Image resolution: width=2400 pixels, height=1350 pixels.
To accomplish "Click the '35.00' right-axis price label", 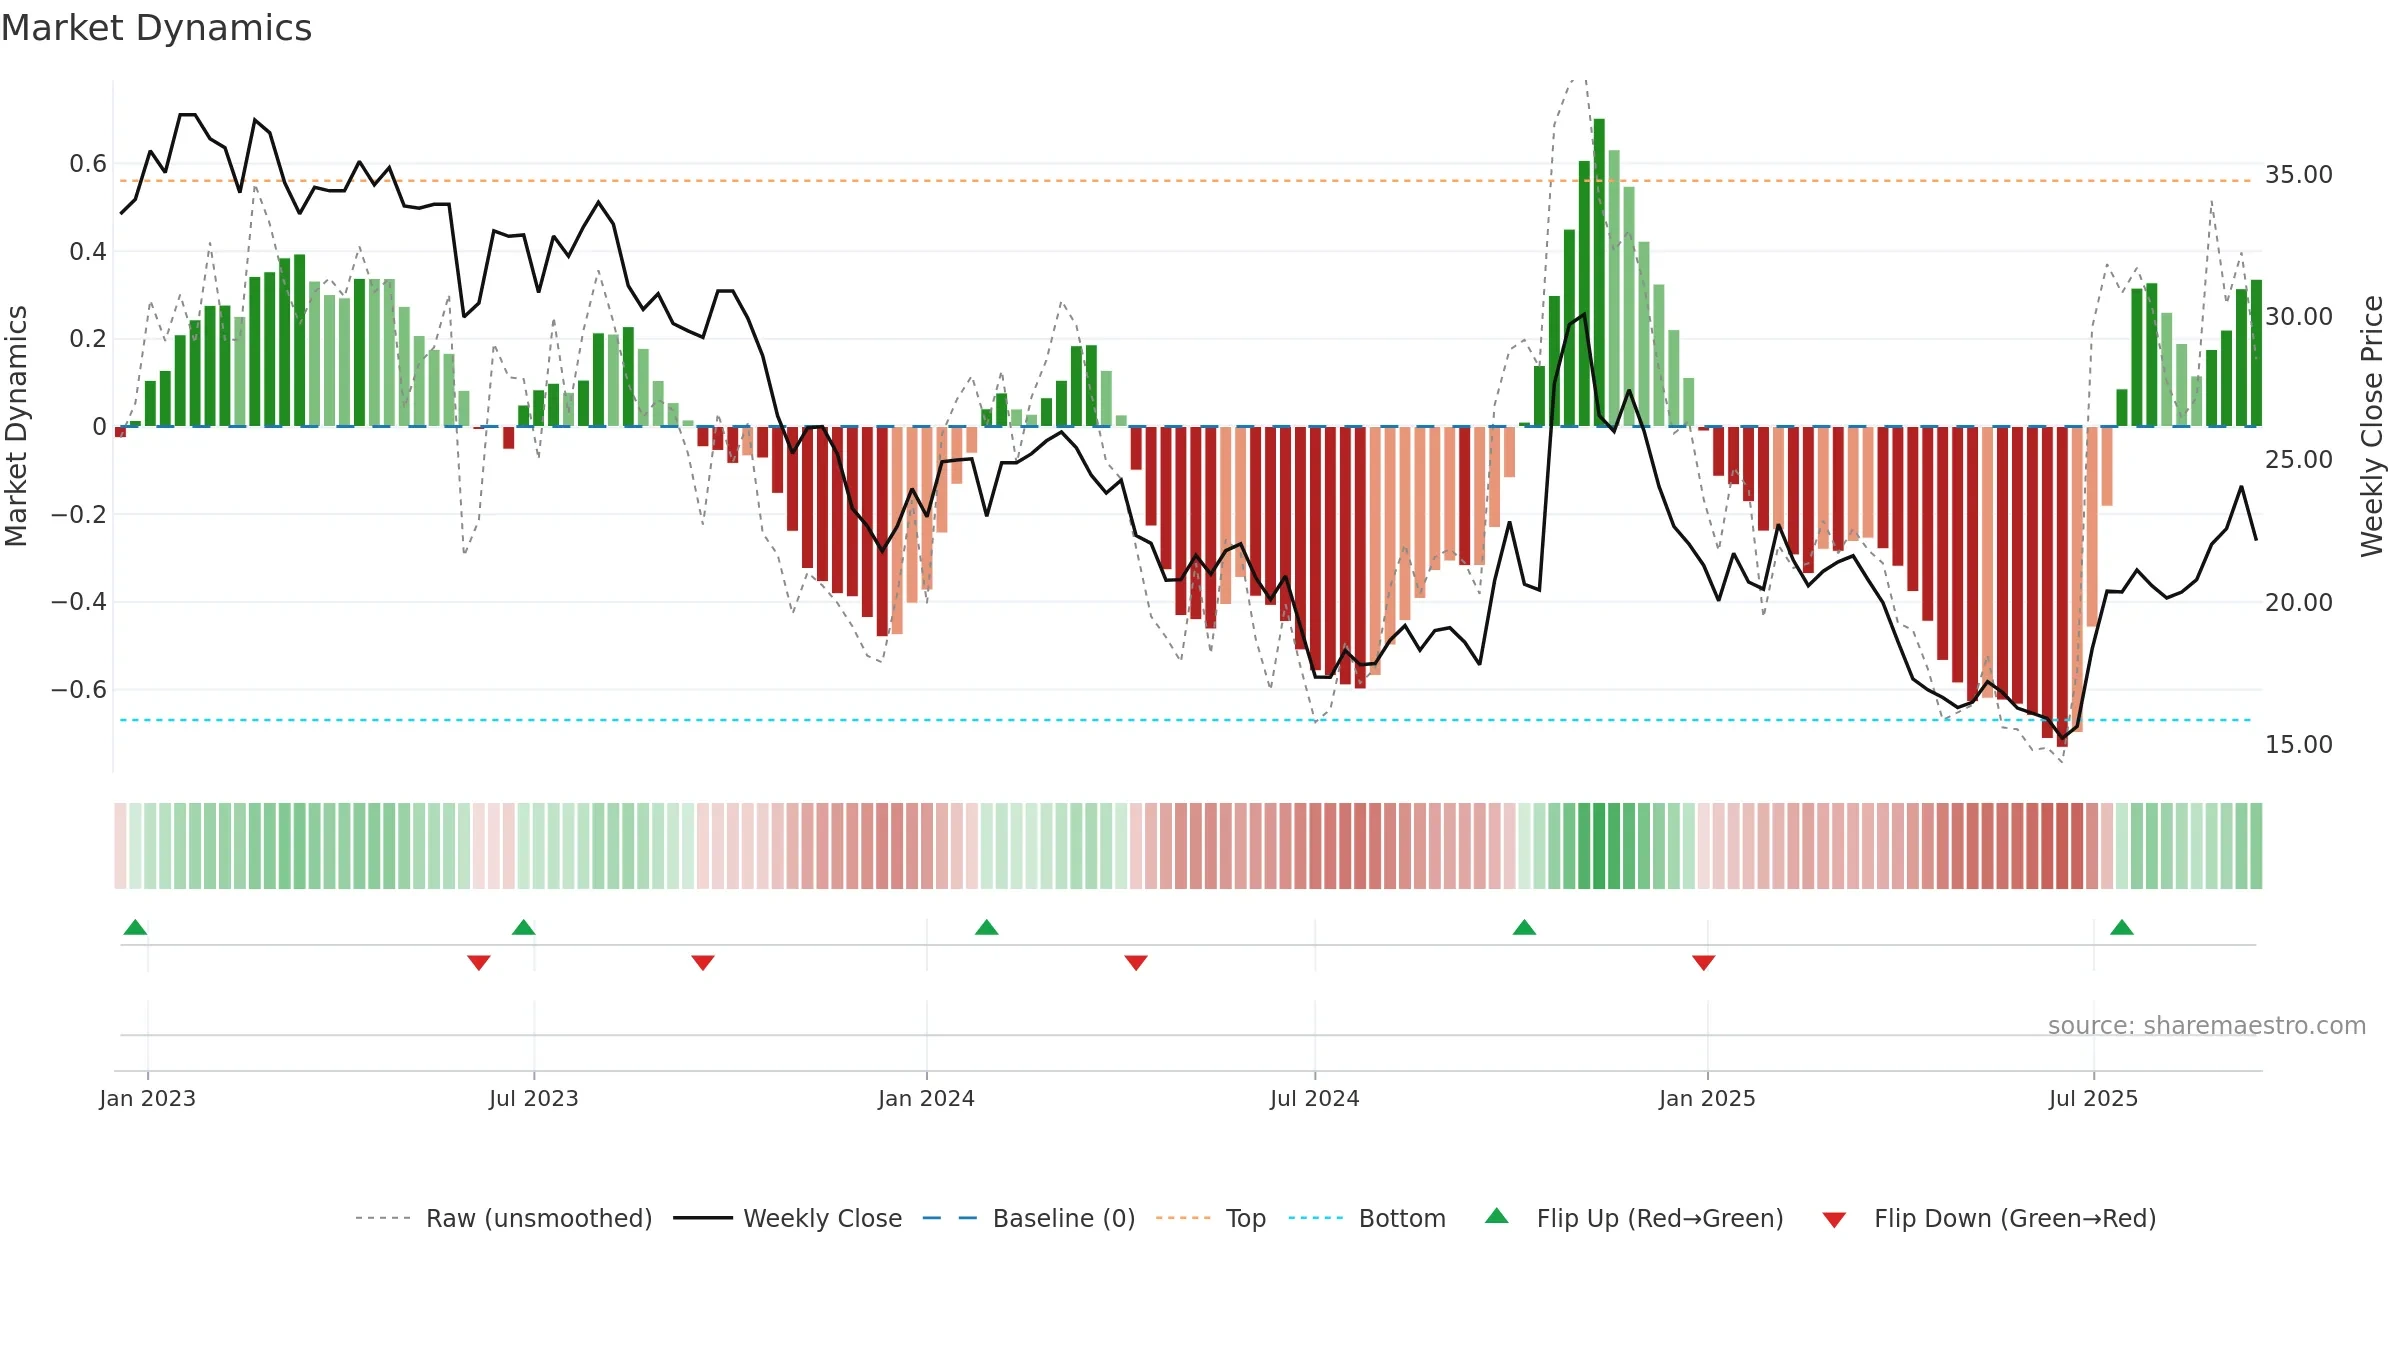I will 2299,175.
